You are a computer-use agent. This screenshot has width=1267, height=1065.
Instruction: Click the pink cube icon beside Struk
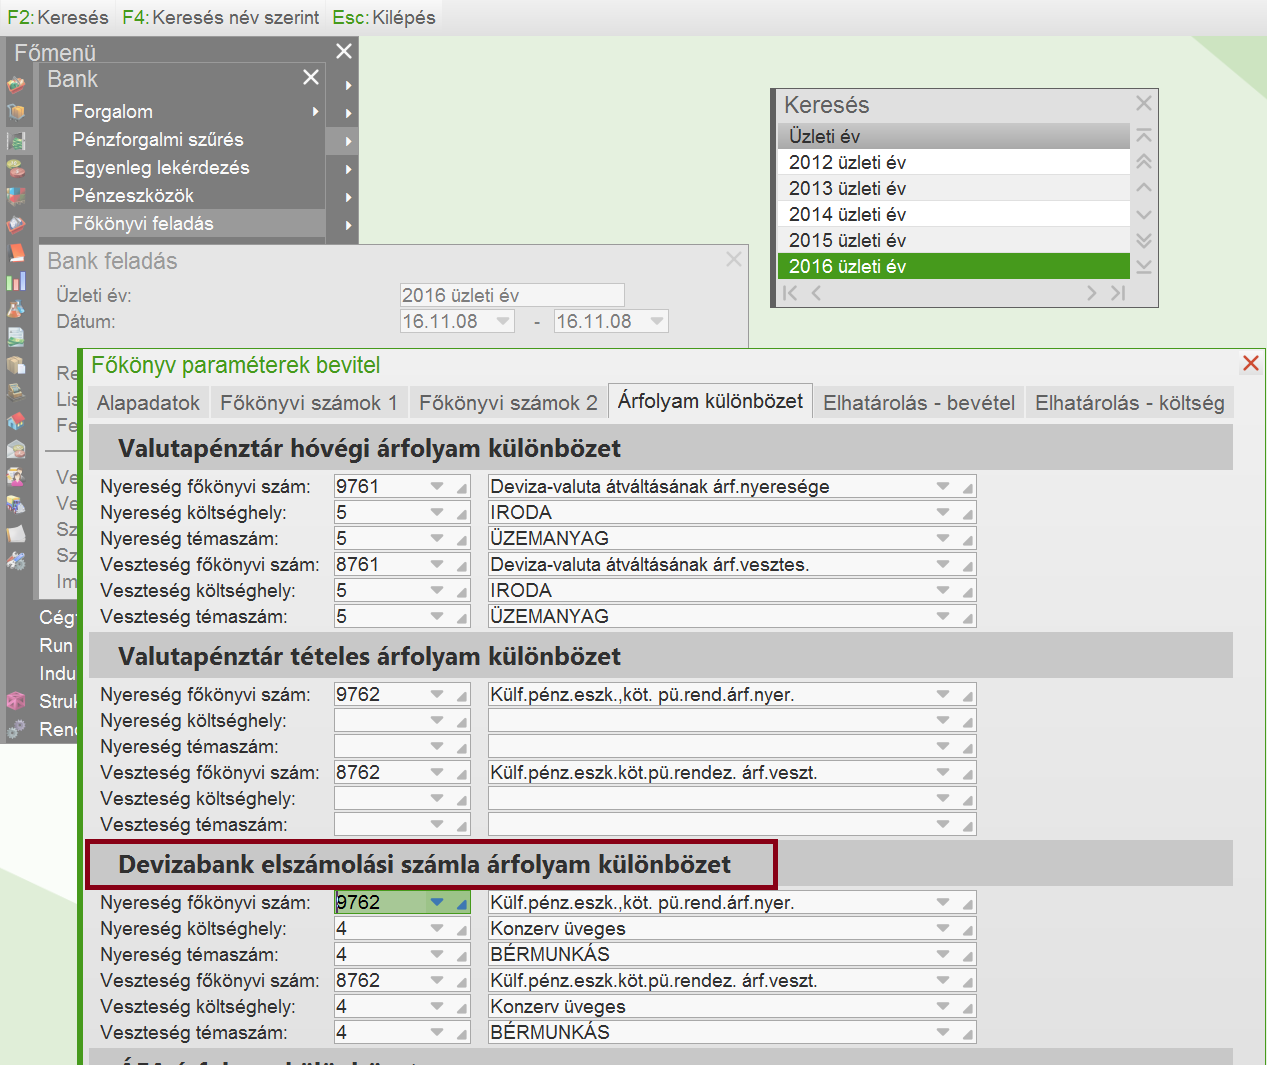pyautogui.click(x=16, y=701)
